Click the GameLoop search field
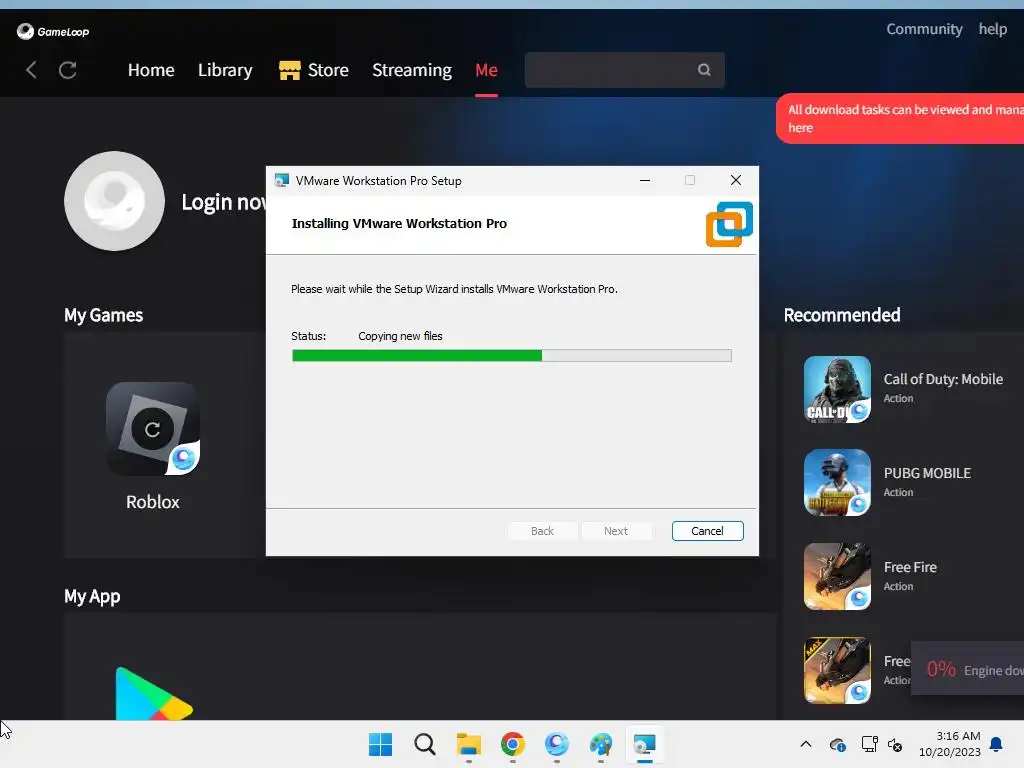The height and width of the screenshot is (768, 1024). [624, 70]
